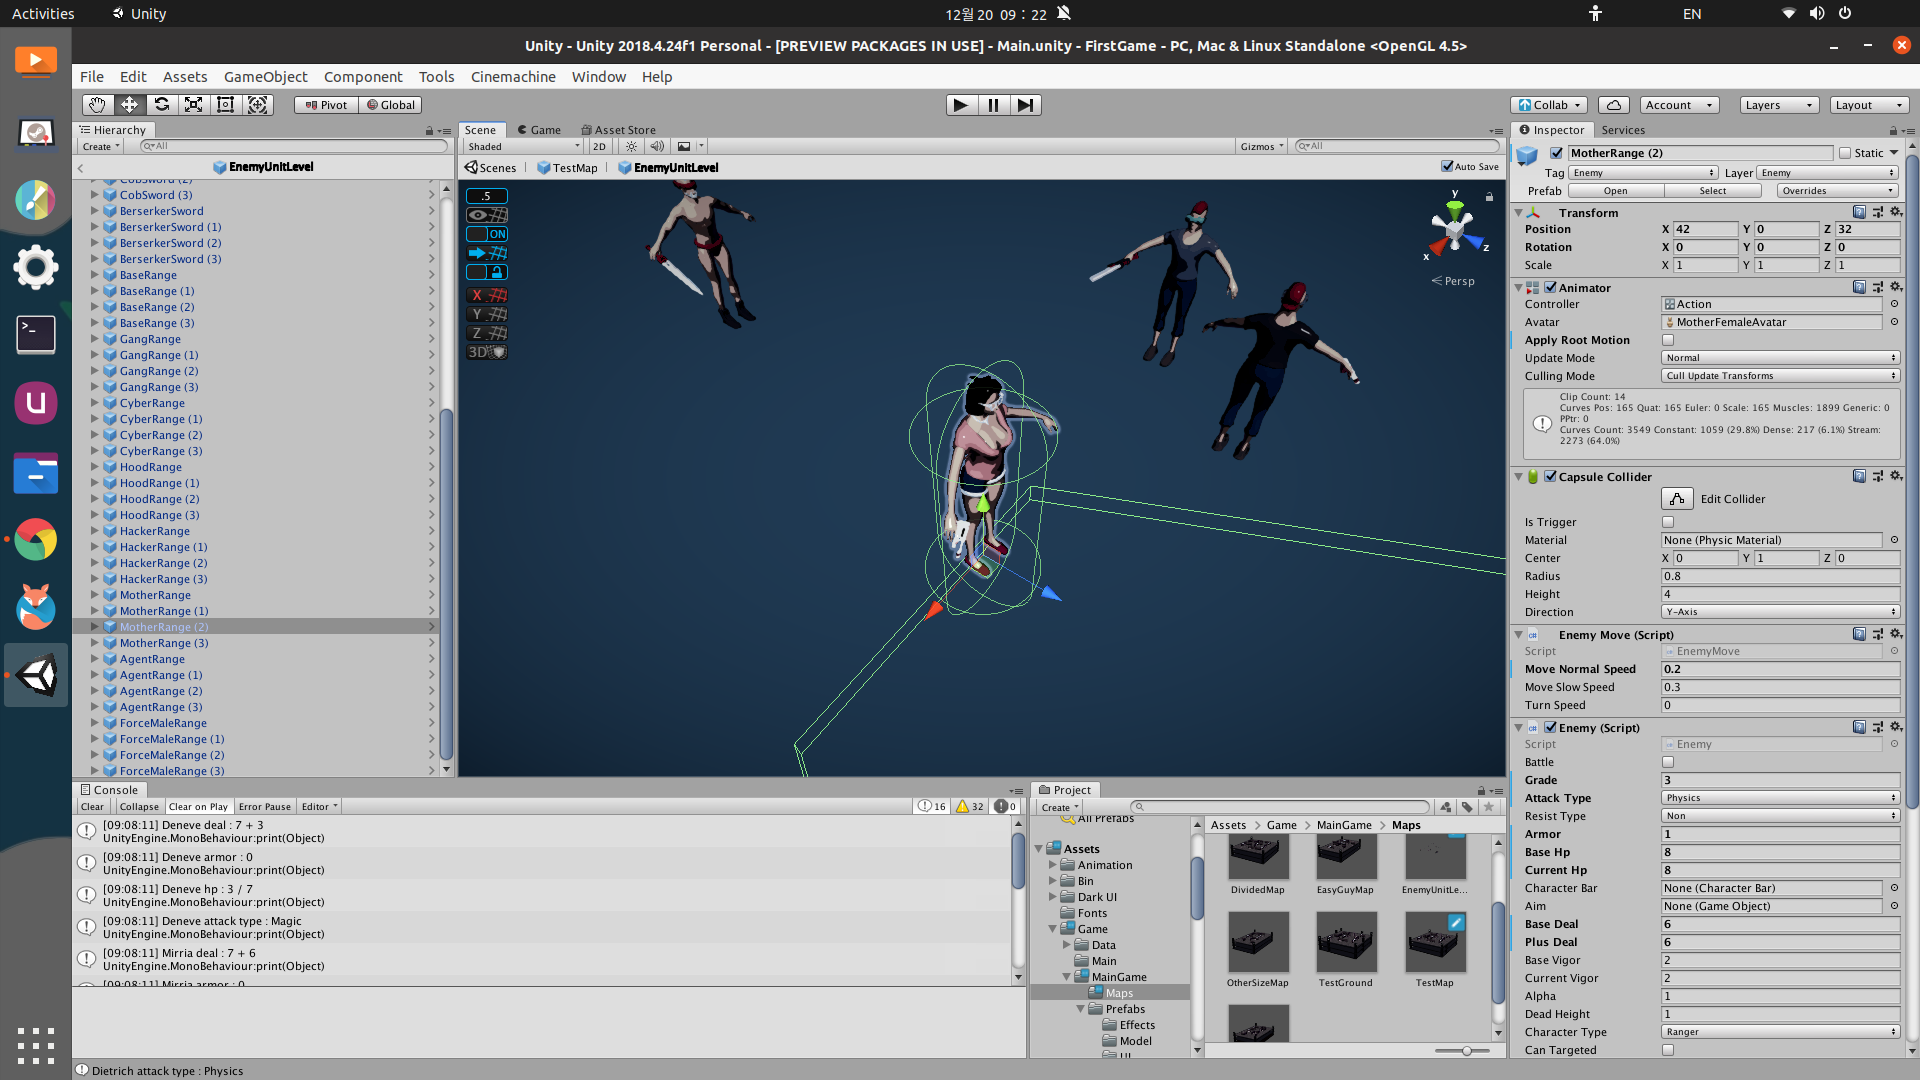Open the Shaded draw mode dropdown
Screen dimensions: 1920x1080
[523, 146]
